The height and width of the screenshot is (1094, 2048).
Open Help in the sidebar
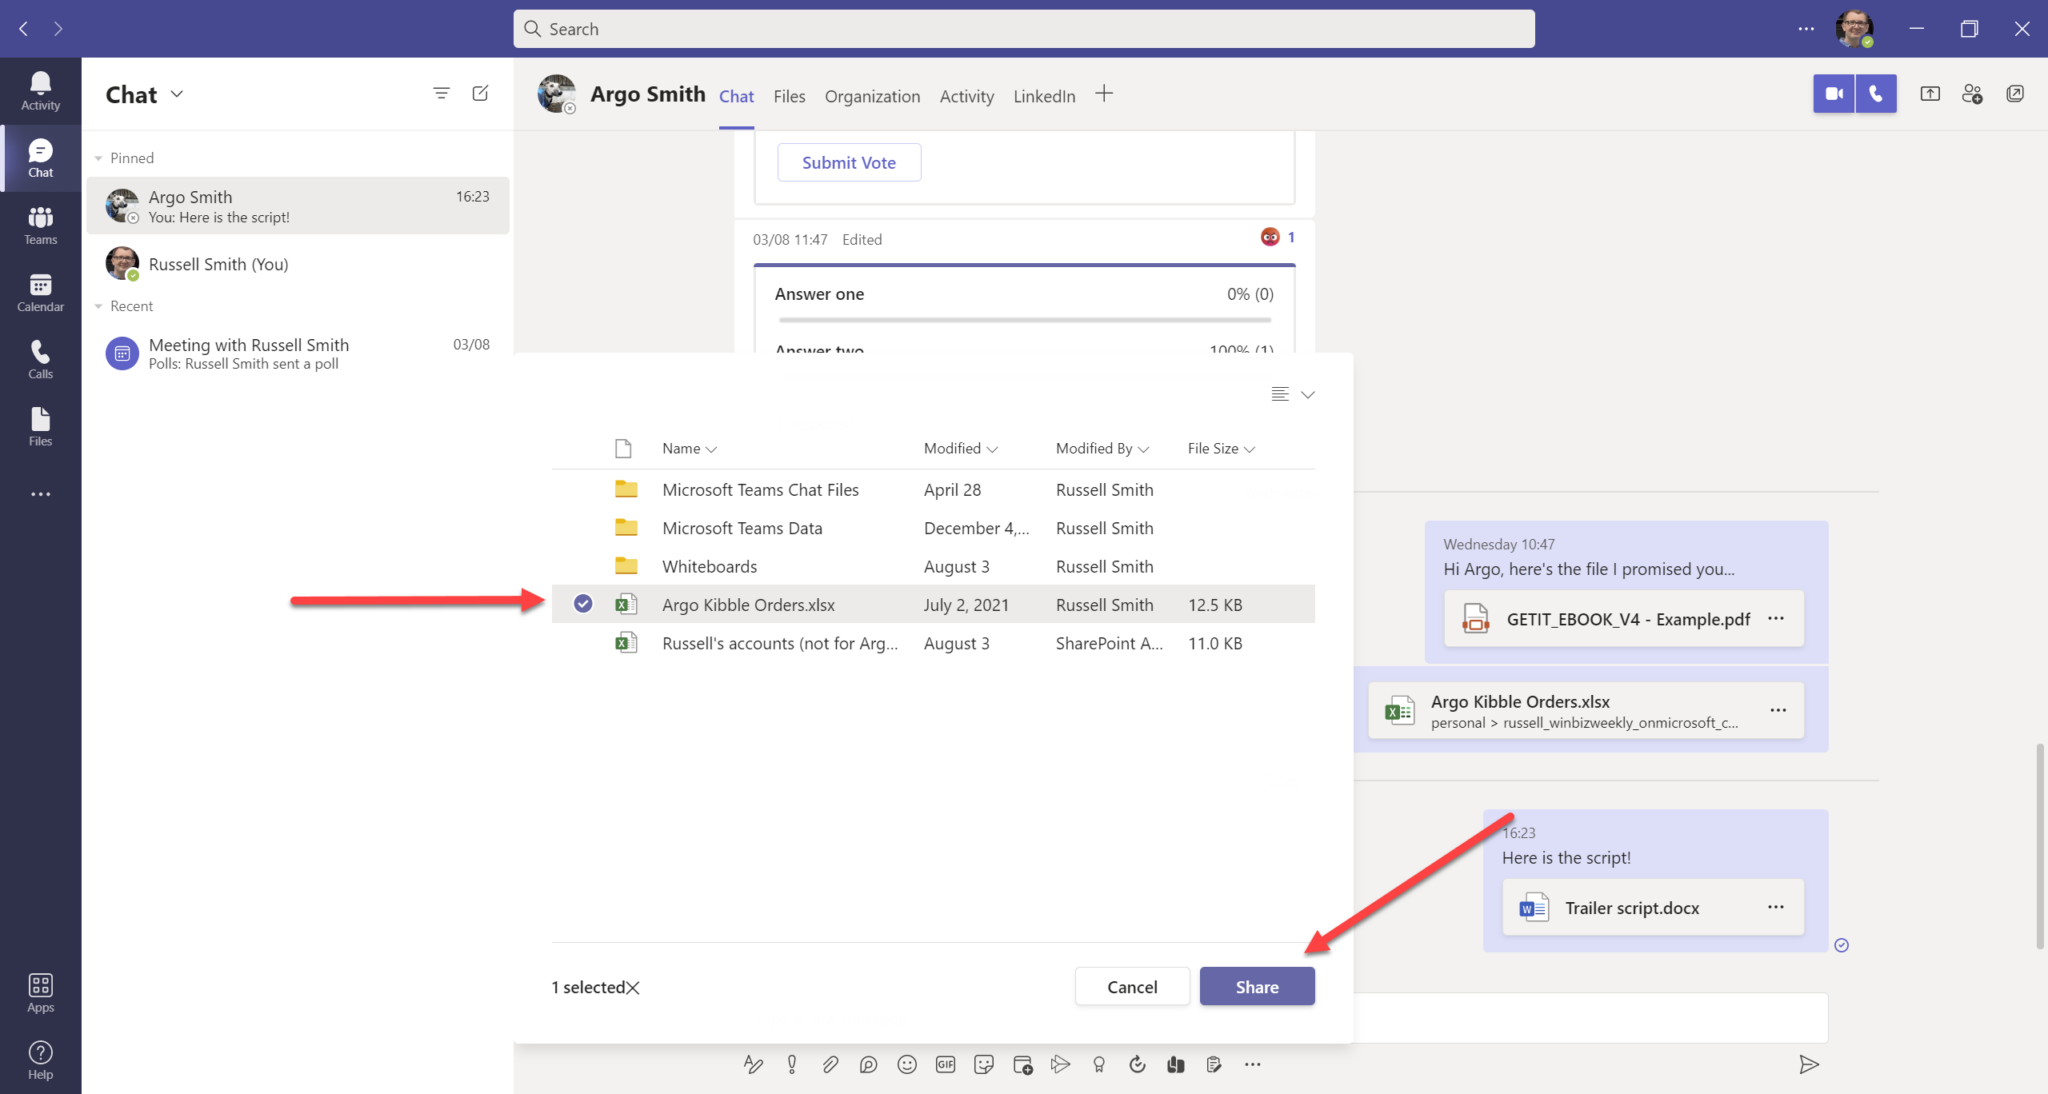(x=40, y=1060)
